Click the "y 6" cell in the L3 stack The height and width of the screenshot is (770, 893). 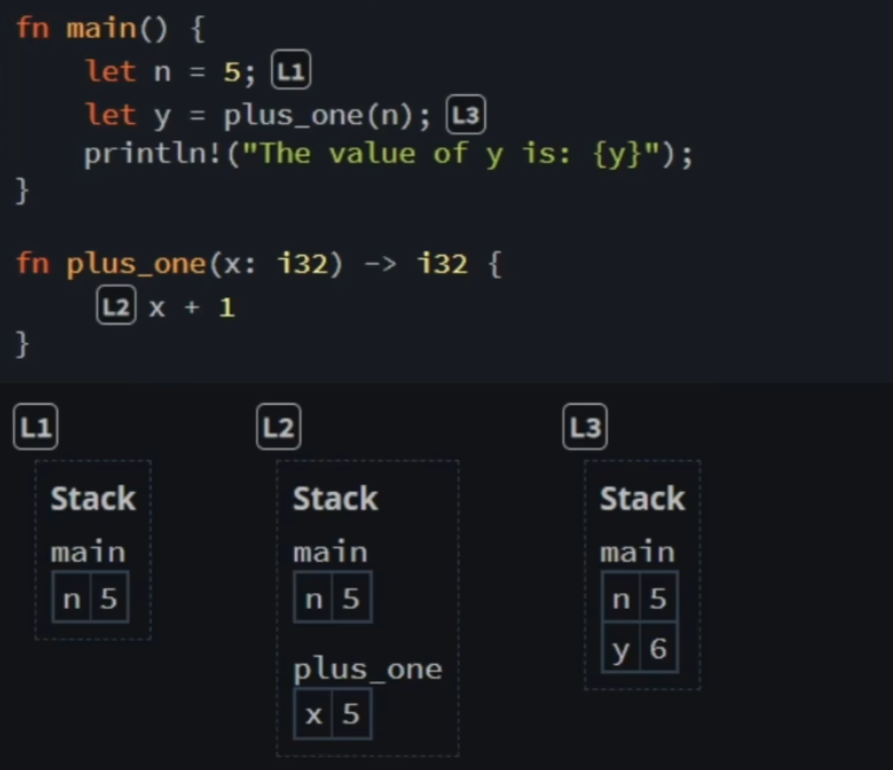click(640, 650)
